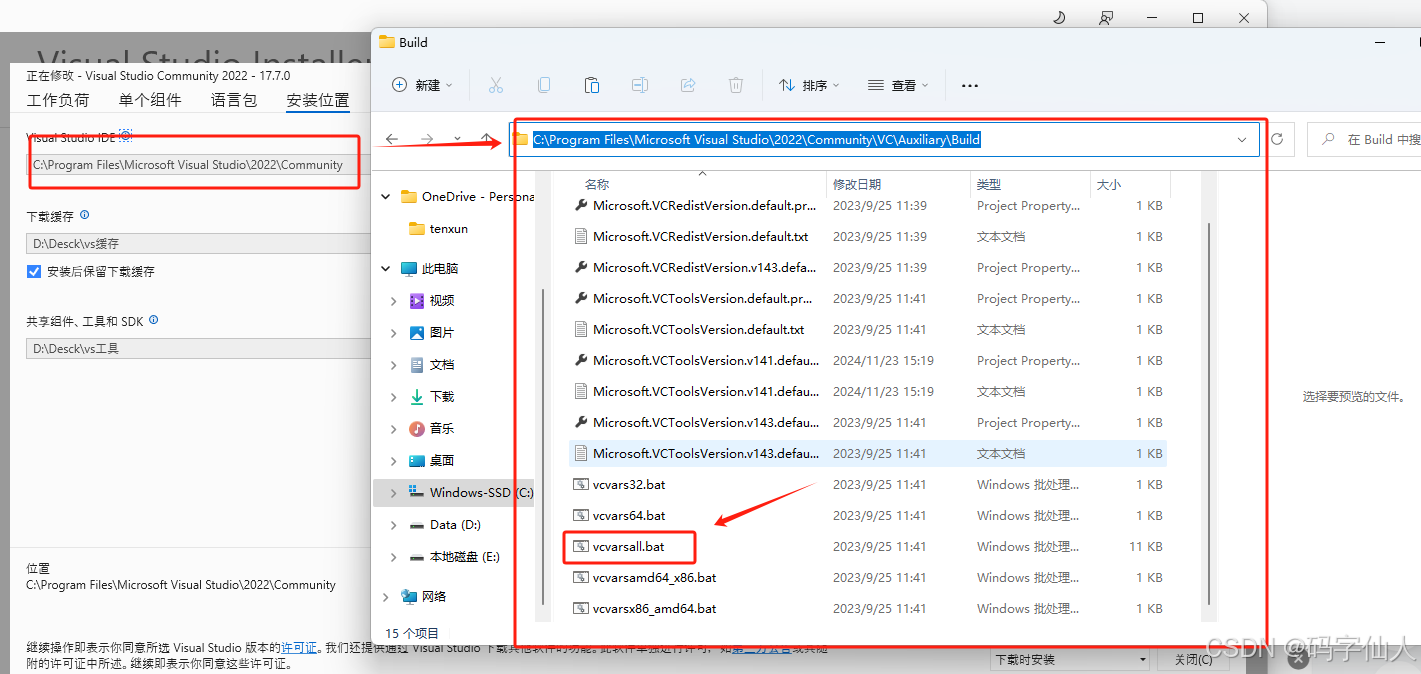Screen dimensions: 1421x674
Task: Select 本地磁盘 (E:) in sidebar
Action: coord(465,557)
